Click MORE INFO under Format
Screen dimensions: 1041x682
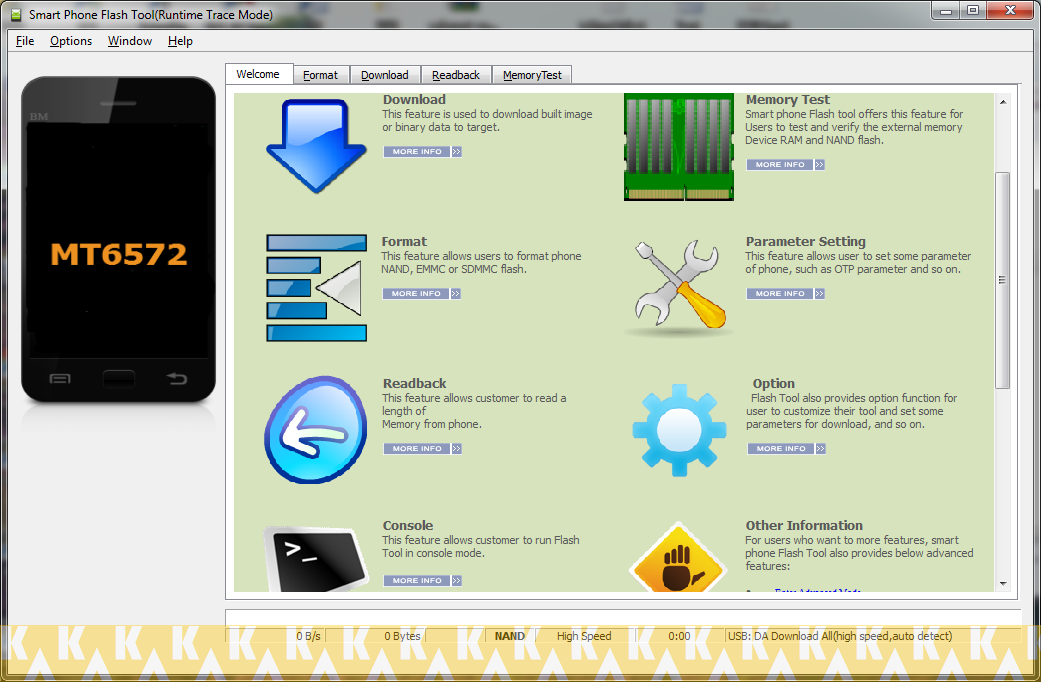pyautogui.click(x=422, y=294)
